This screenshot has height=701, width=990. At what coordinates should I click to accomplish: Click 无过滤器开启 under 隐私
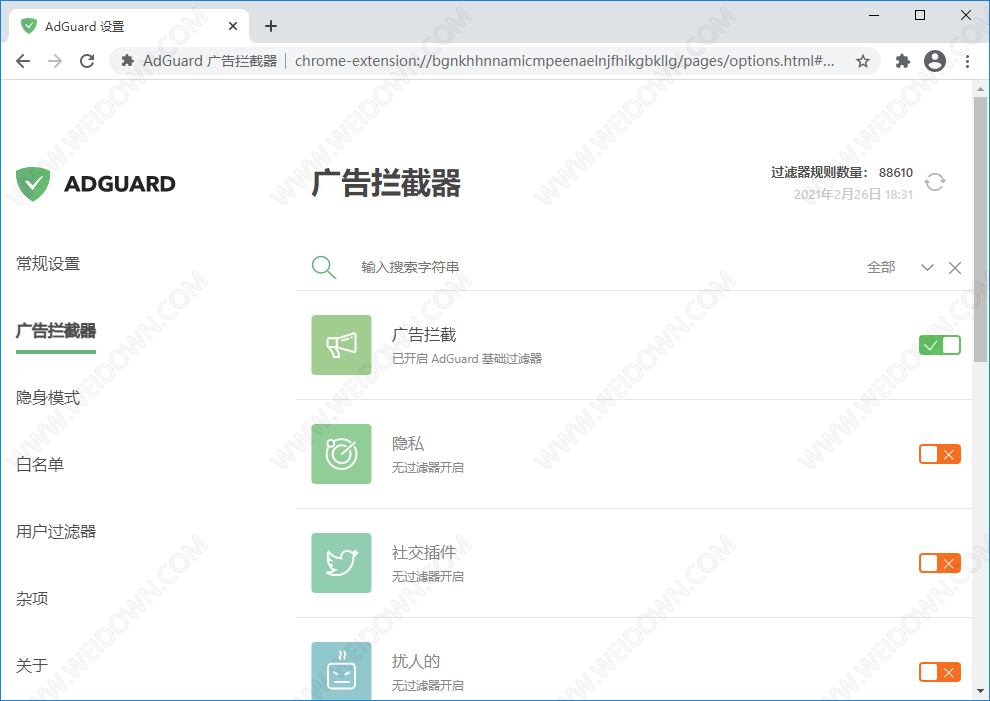427,467
